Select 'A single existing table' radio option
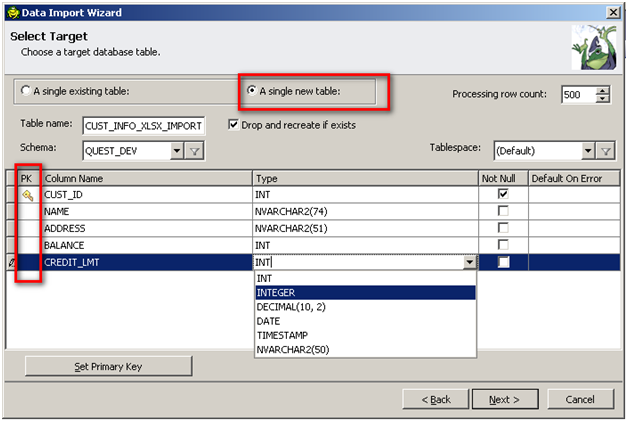 coord(27,91)
